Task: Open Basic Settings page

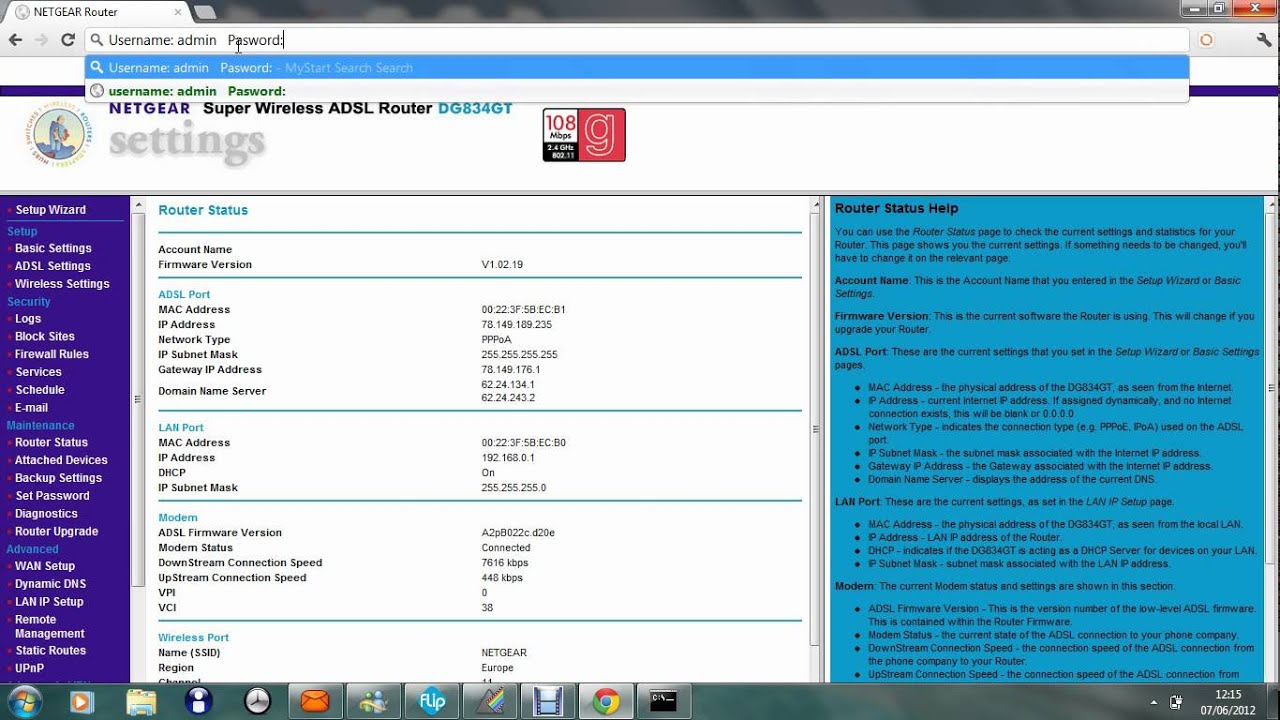Action: (53, 248)
